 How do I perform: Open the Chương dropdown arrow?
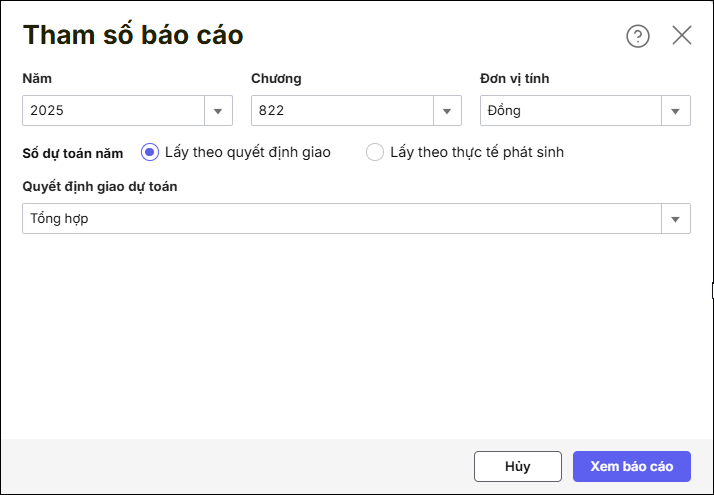[447, 111]
